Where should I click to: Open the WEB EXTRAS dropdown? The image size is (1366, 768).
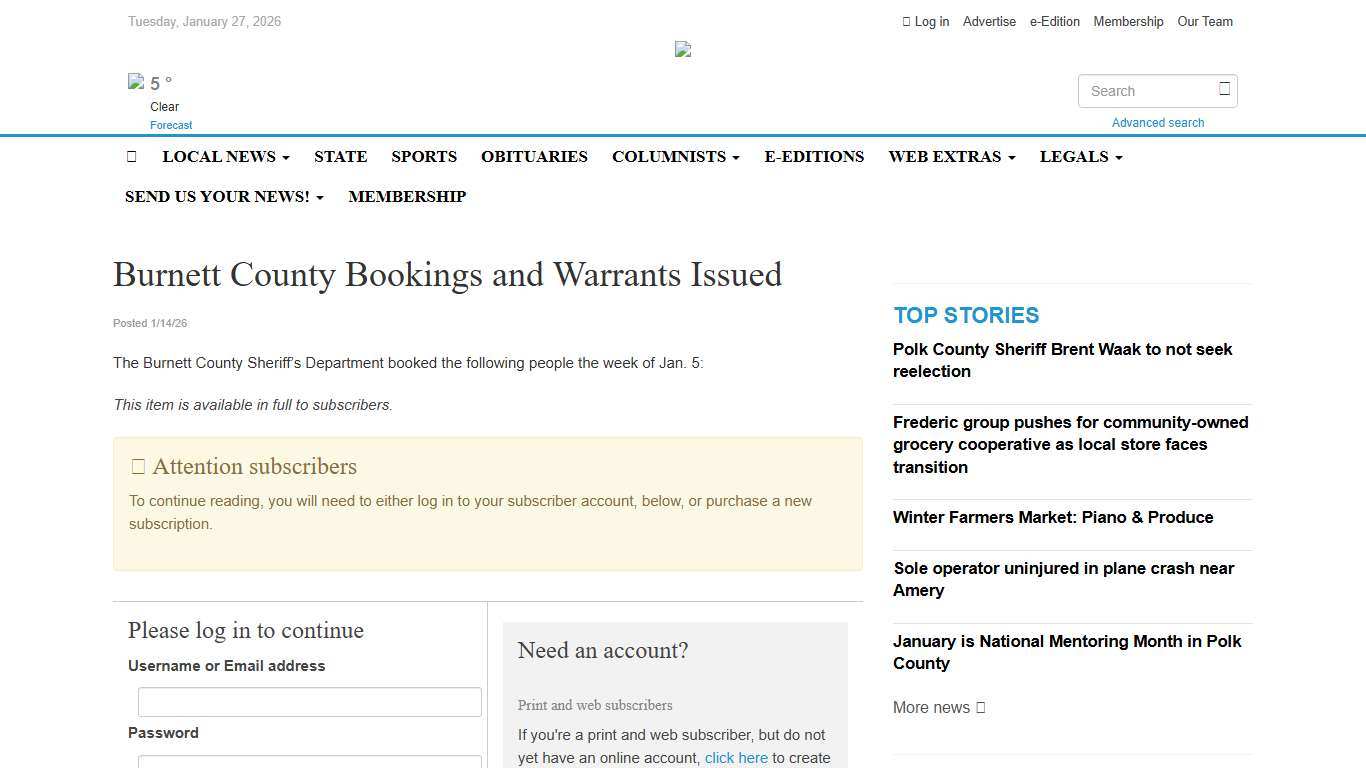tap(951, 157)
